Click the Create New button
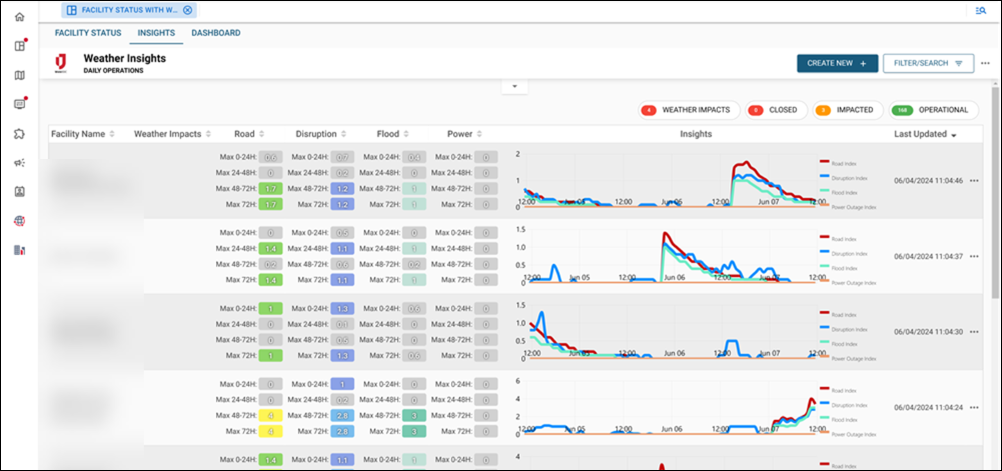 (837, 63)
